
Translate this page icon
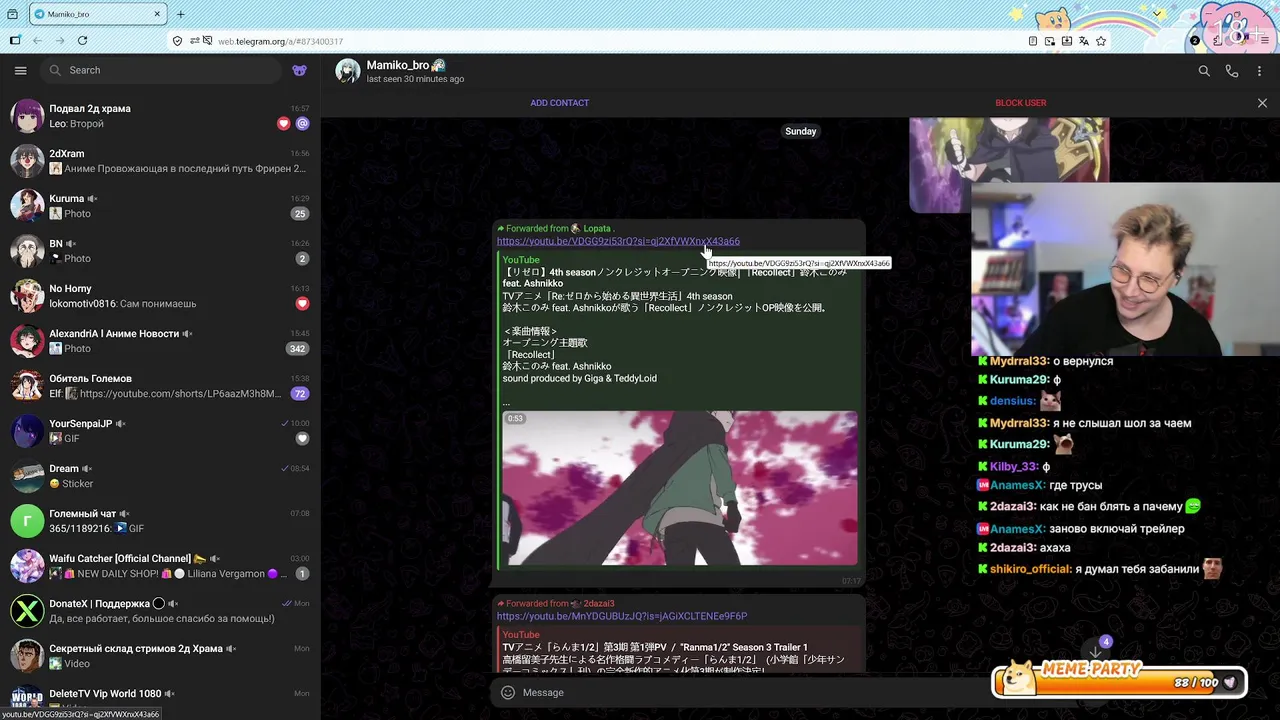coord(1084,41)
